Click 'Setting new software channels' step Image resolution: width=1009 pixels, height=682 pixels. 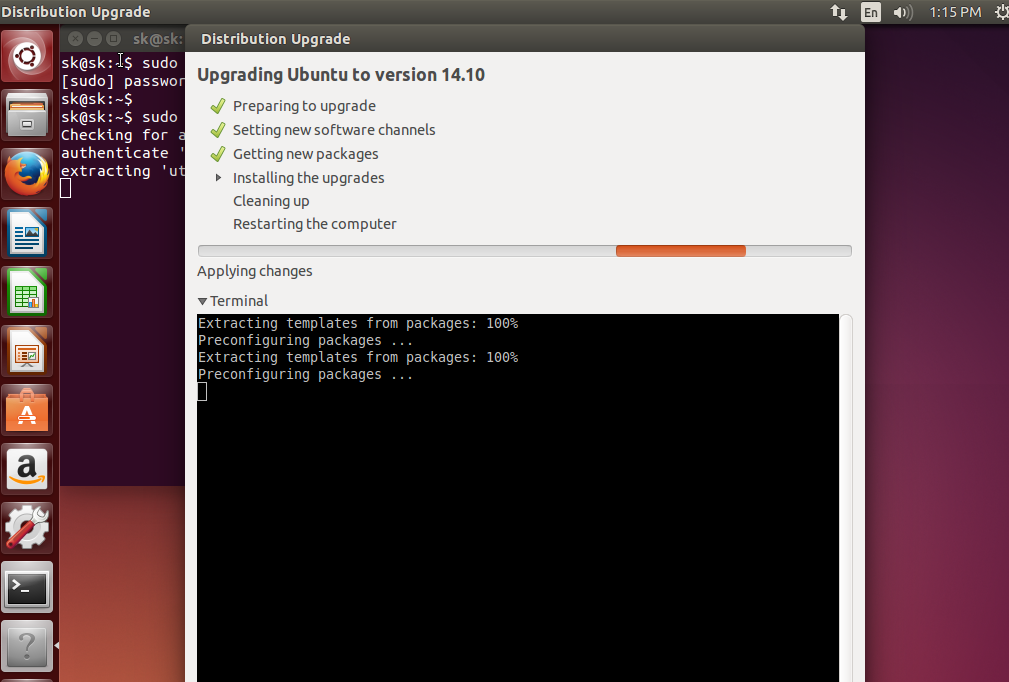click(x=334, y=130)
